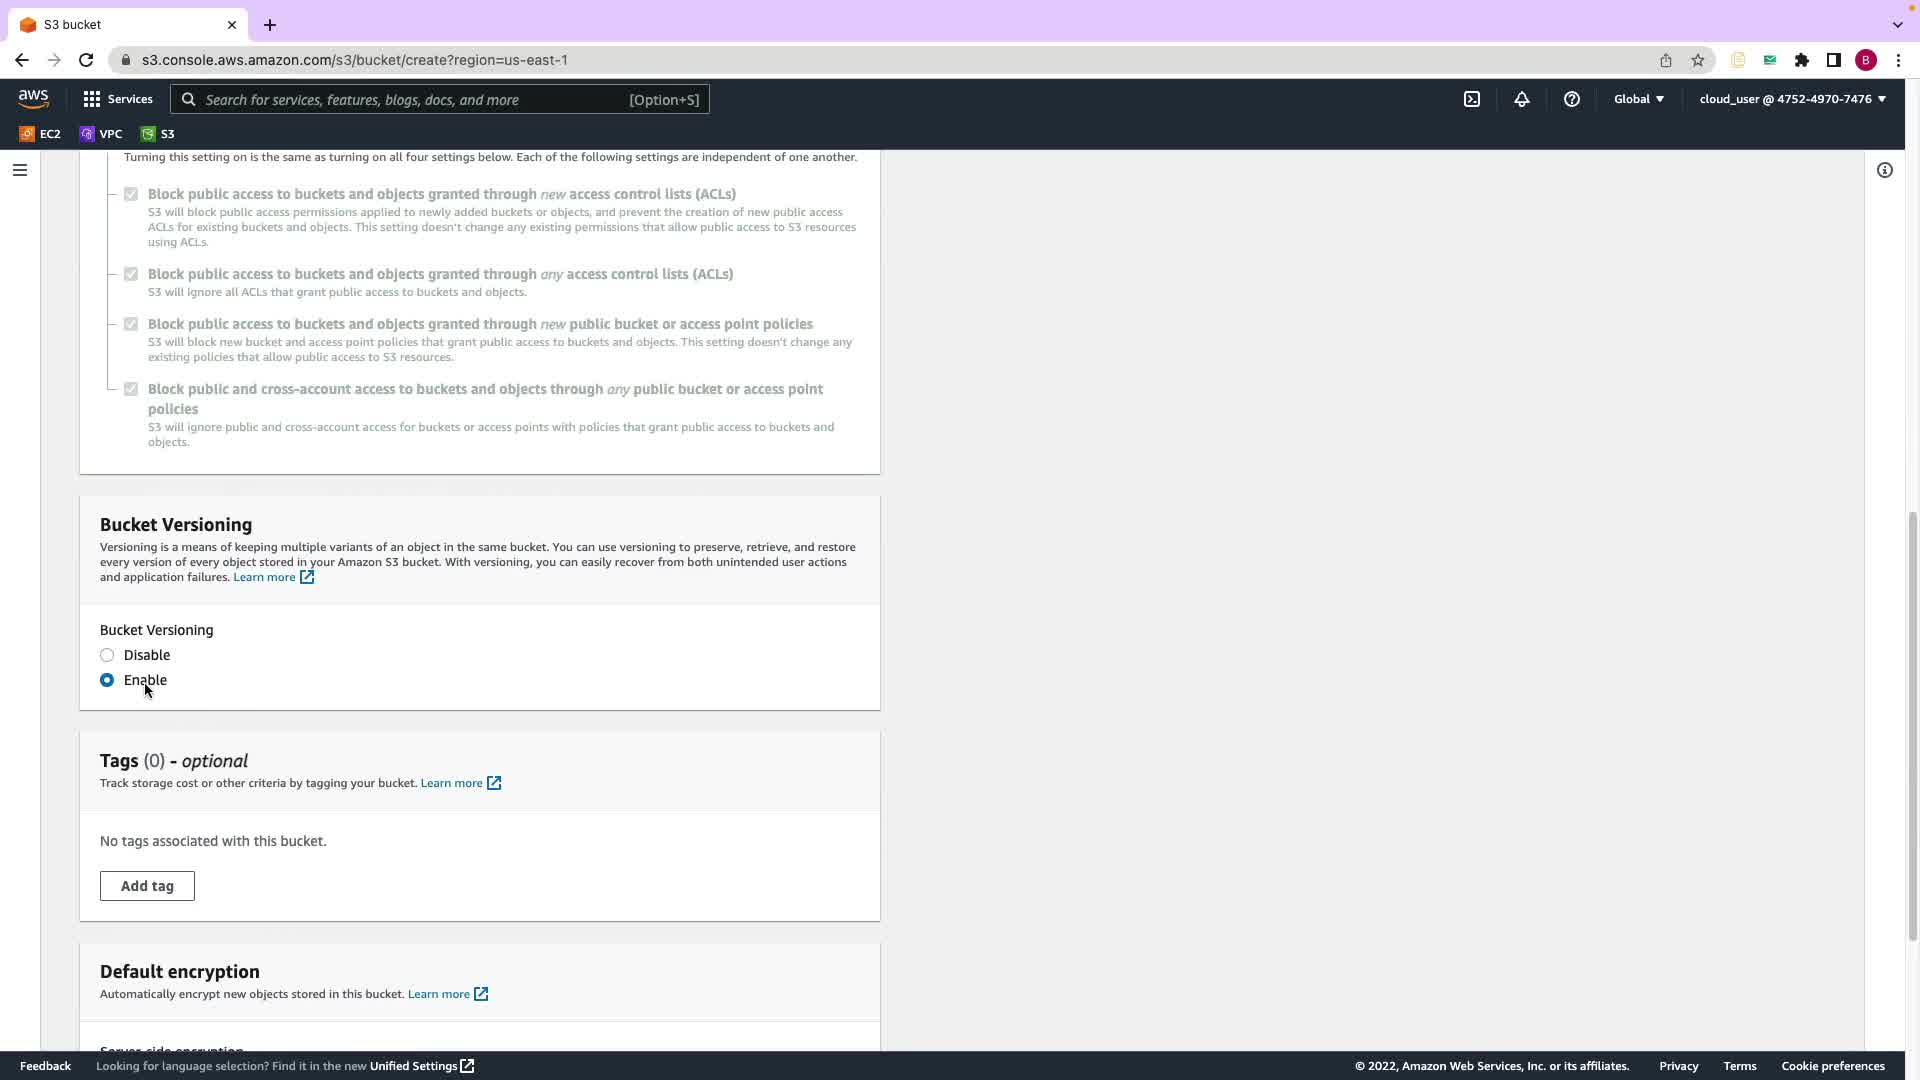Expand the Global region dropdown
Screen dimensions: 1920x1080
tap(1639, 99)
